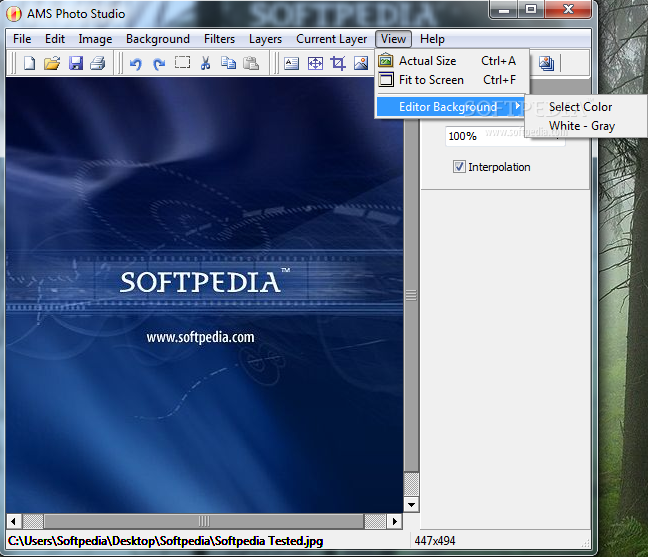Toggle the Interpolation checkbox
648x557 pixels.
pos(459,167)
